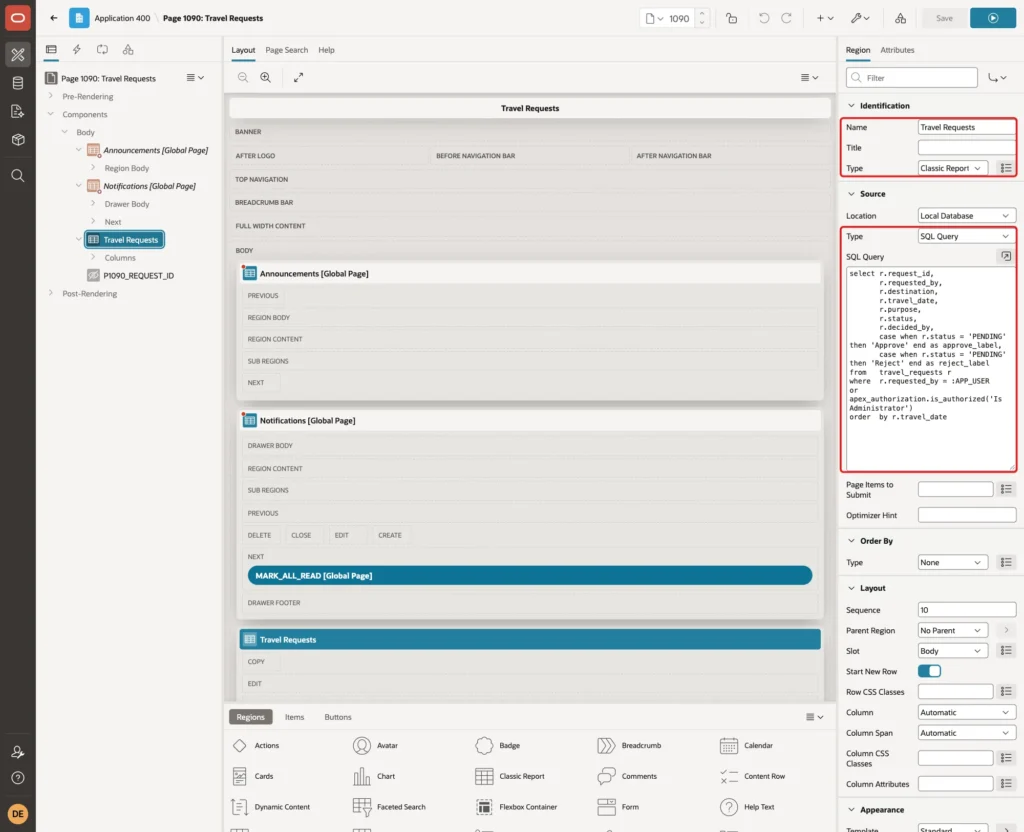Click the property Filter search field

coord(912,78)
